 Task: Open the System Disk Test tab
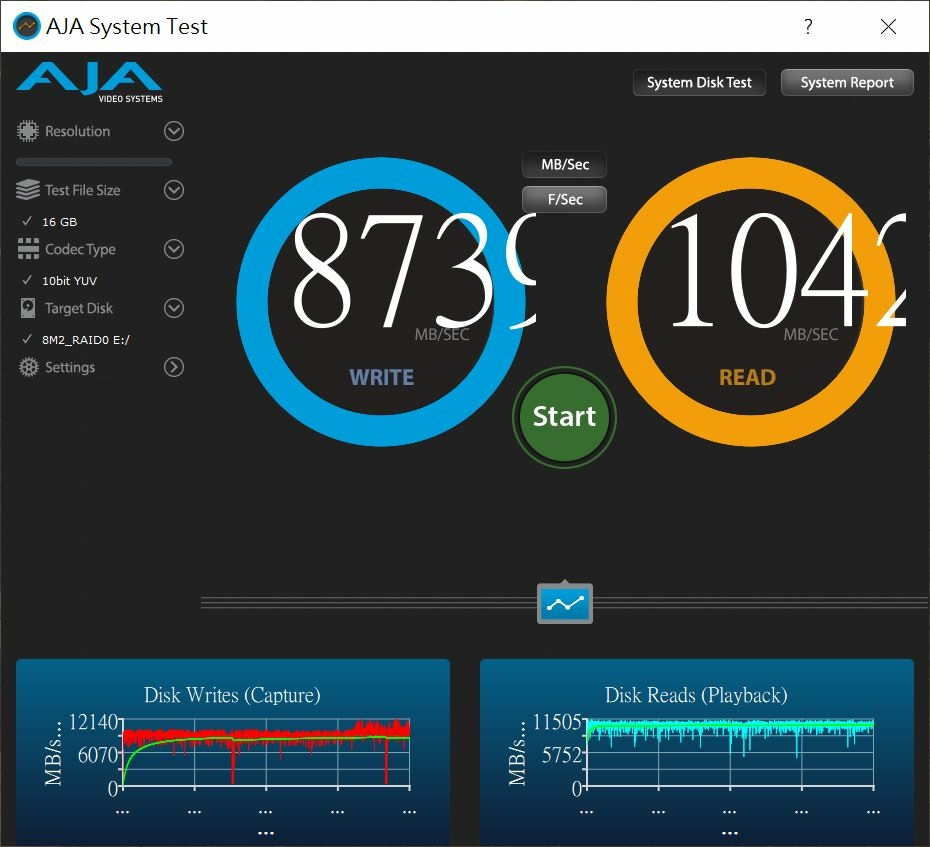click(x=699, y=82)
